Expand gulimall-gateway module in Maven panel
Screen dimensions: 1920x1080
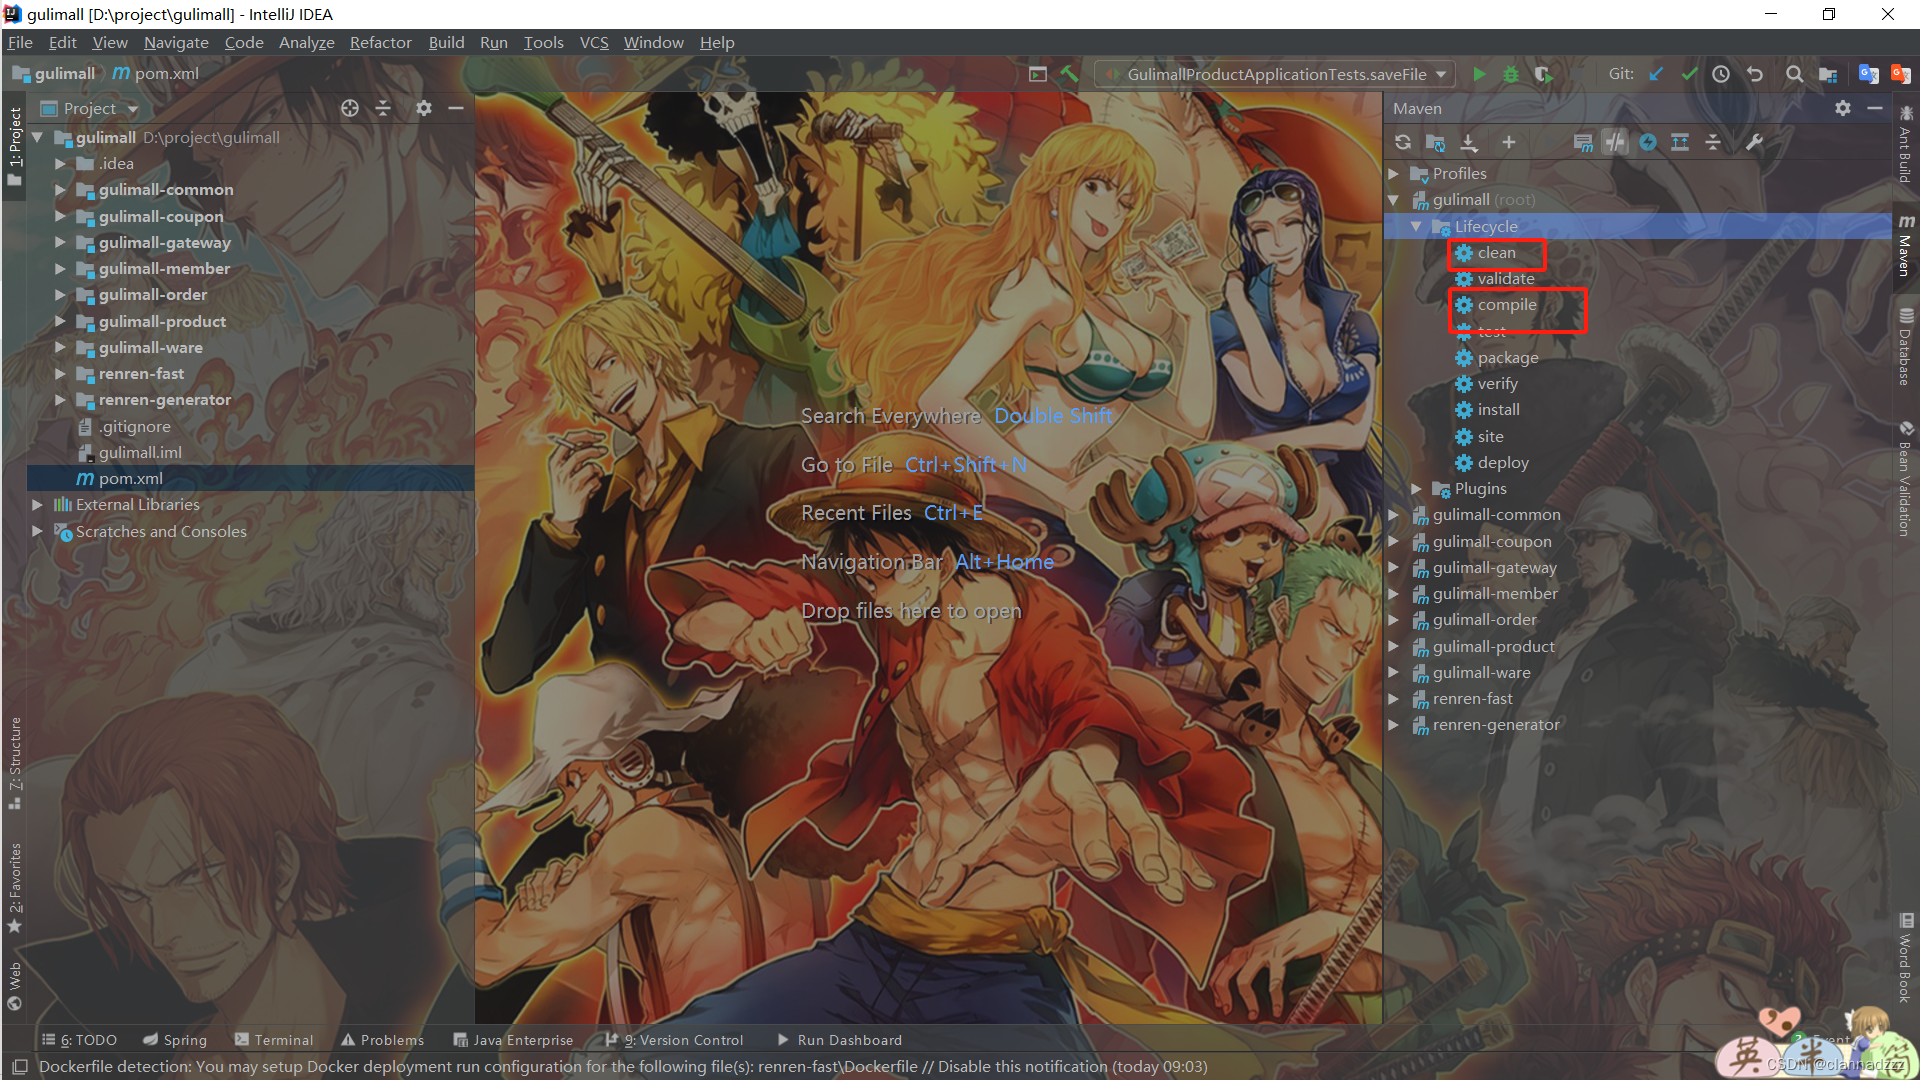click(x=1393, y=568)
